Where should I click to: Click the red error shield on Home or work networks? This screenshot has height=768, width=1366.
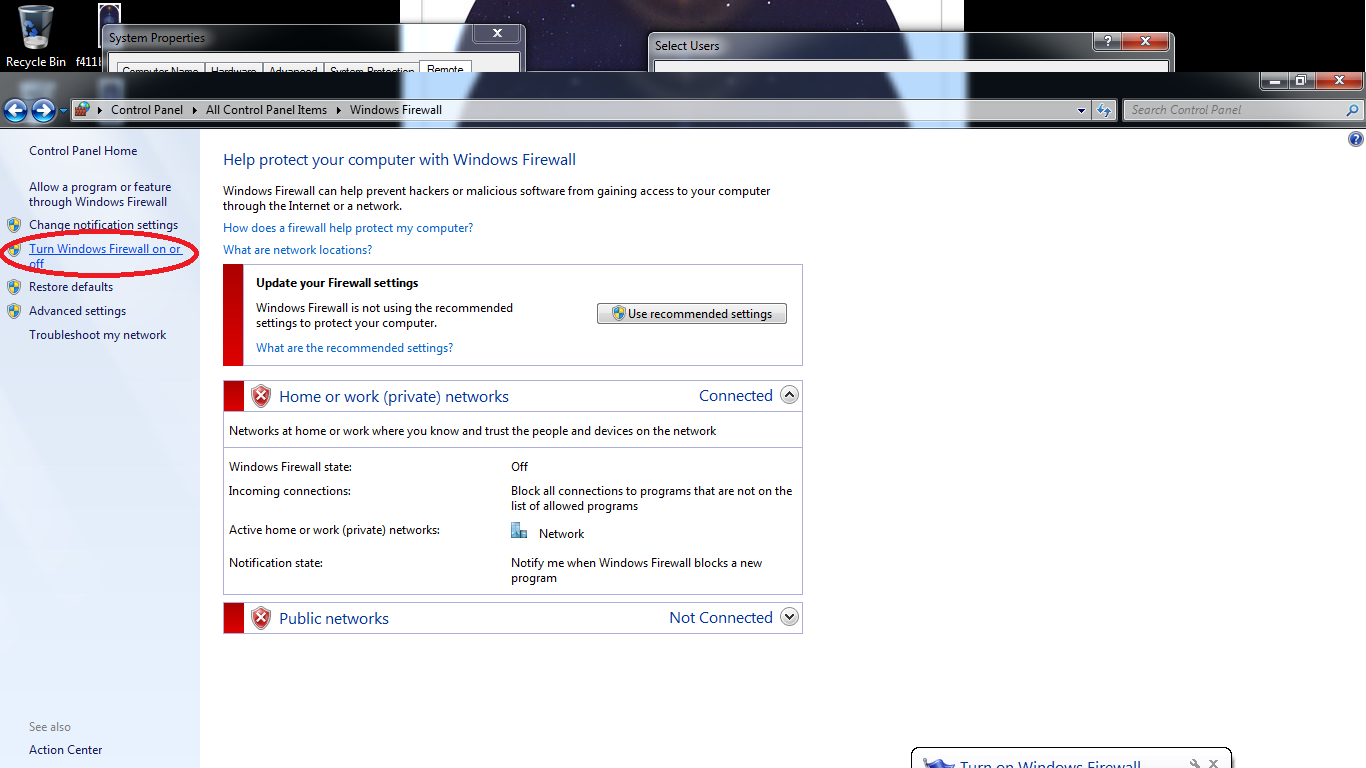pos(260,396)
